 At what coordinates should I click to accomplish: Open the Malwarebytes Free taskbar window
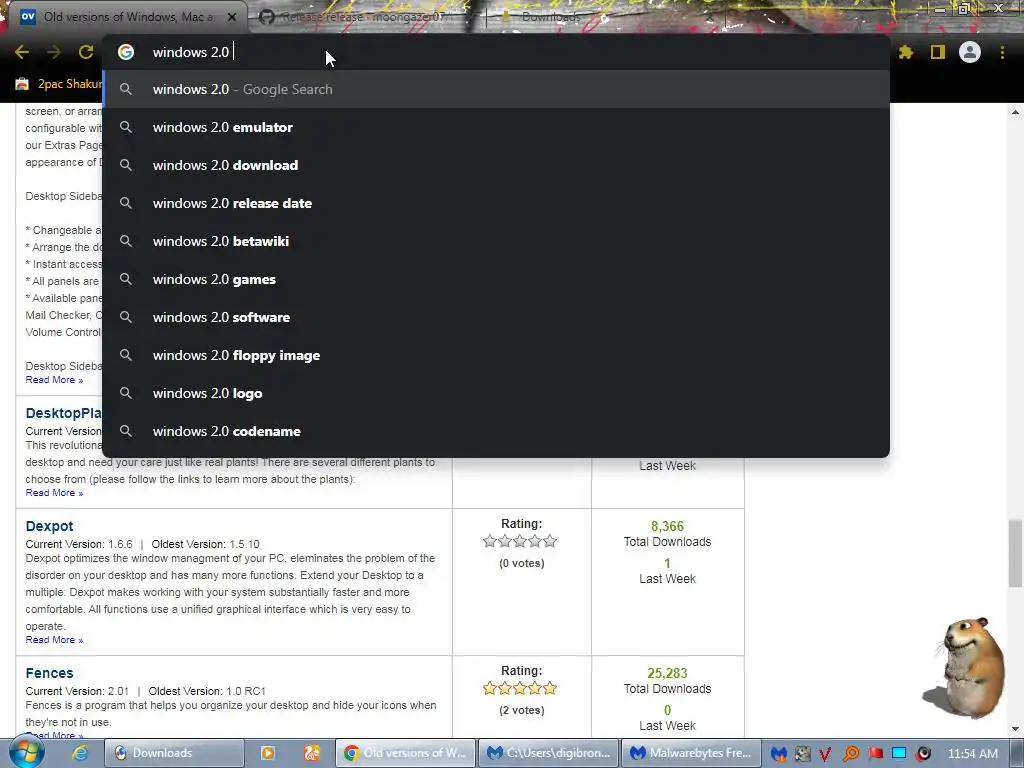point(690,753)
